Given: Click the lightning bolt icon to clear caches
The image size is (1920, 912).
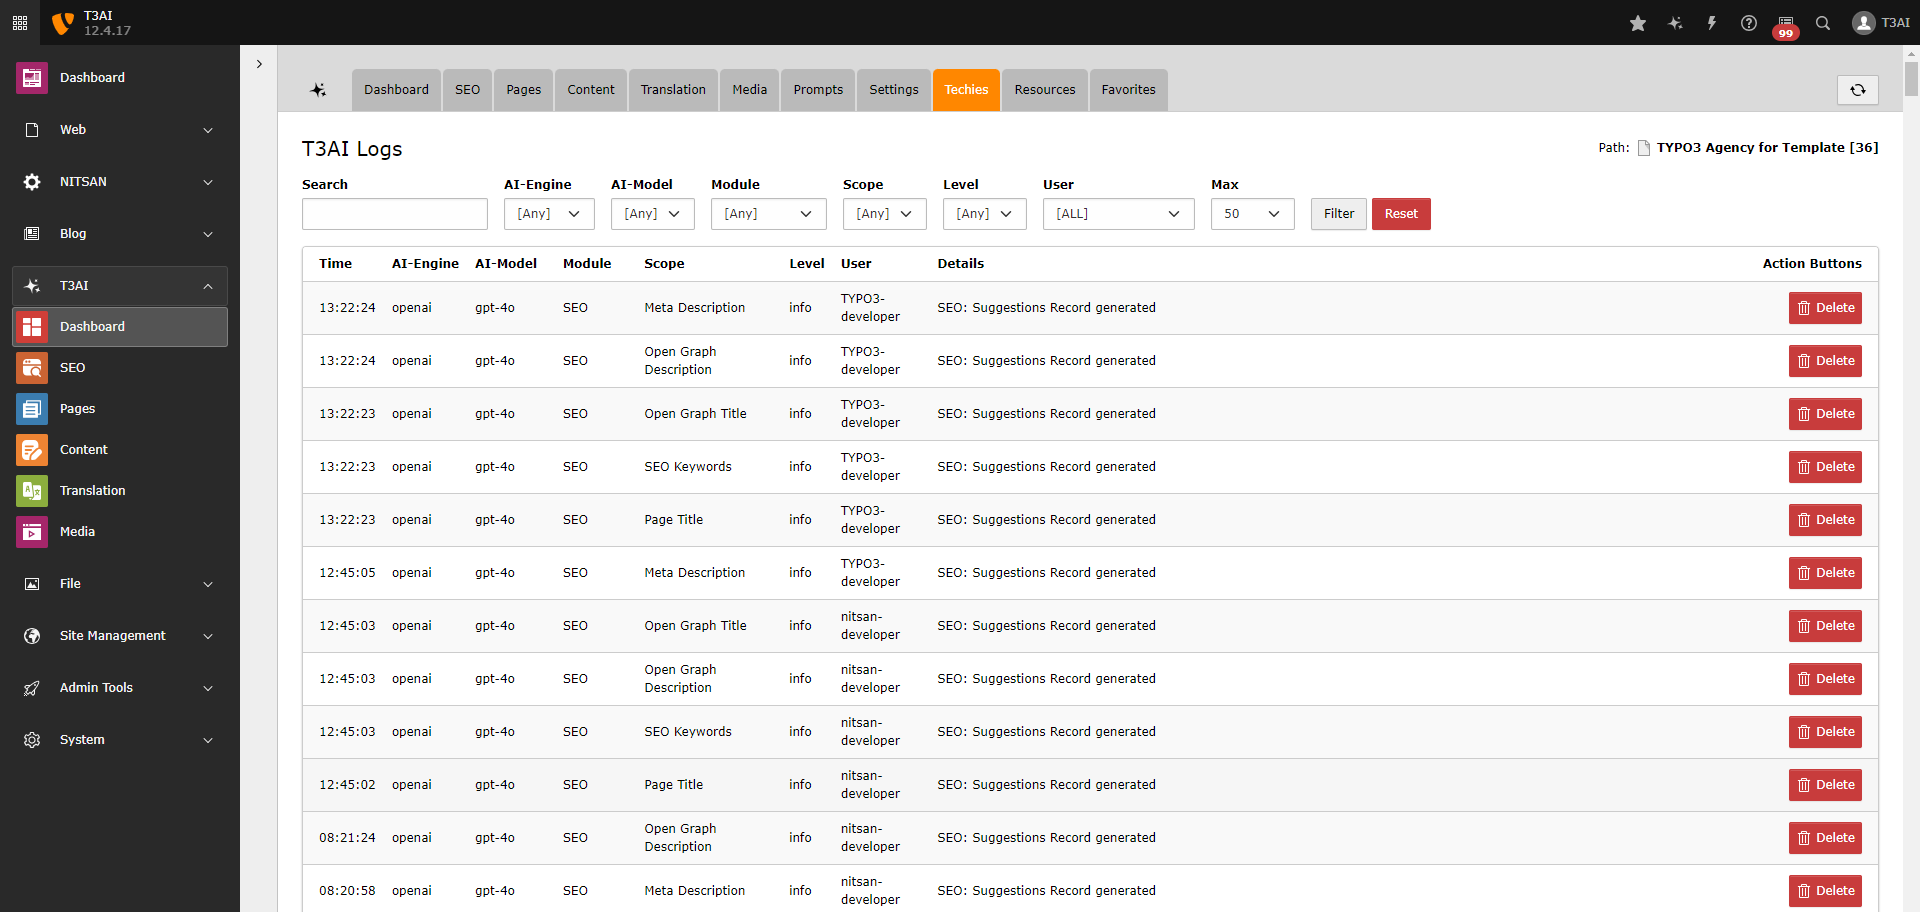Looking at the screenshot, I should point(1711,22).
